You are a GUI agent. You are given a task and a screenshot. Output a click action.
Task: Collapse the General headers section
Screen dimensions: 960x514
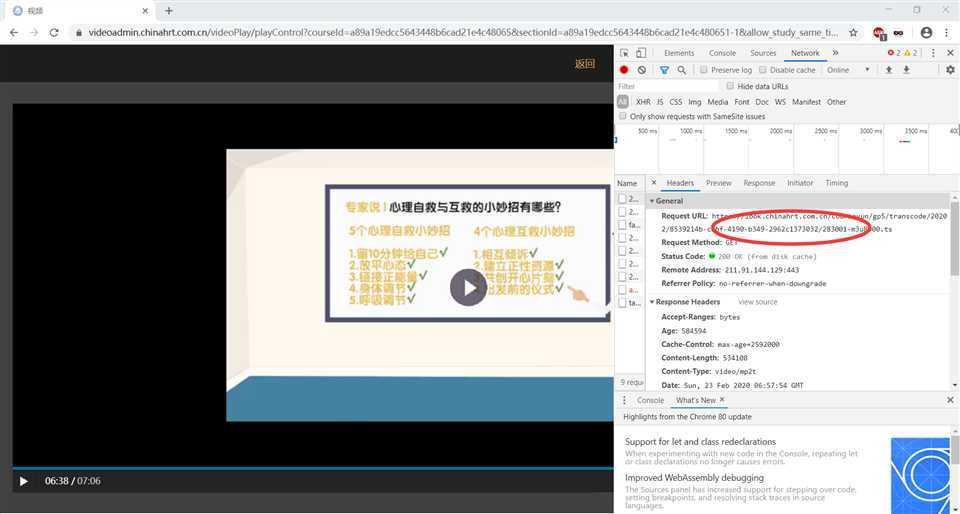click(653, 201)
